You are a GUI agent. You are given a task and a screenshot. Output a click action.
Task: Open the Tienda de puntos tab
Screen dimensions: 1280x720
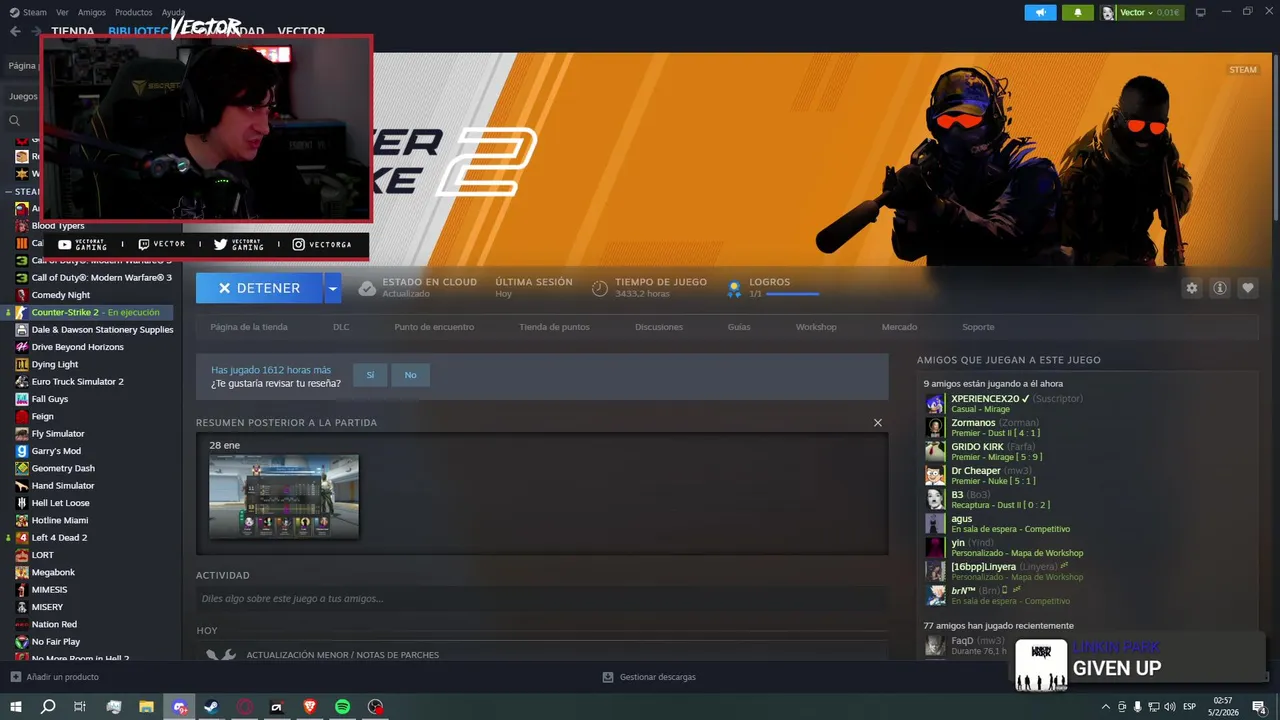pos(554,327)
